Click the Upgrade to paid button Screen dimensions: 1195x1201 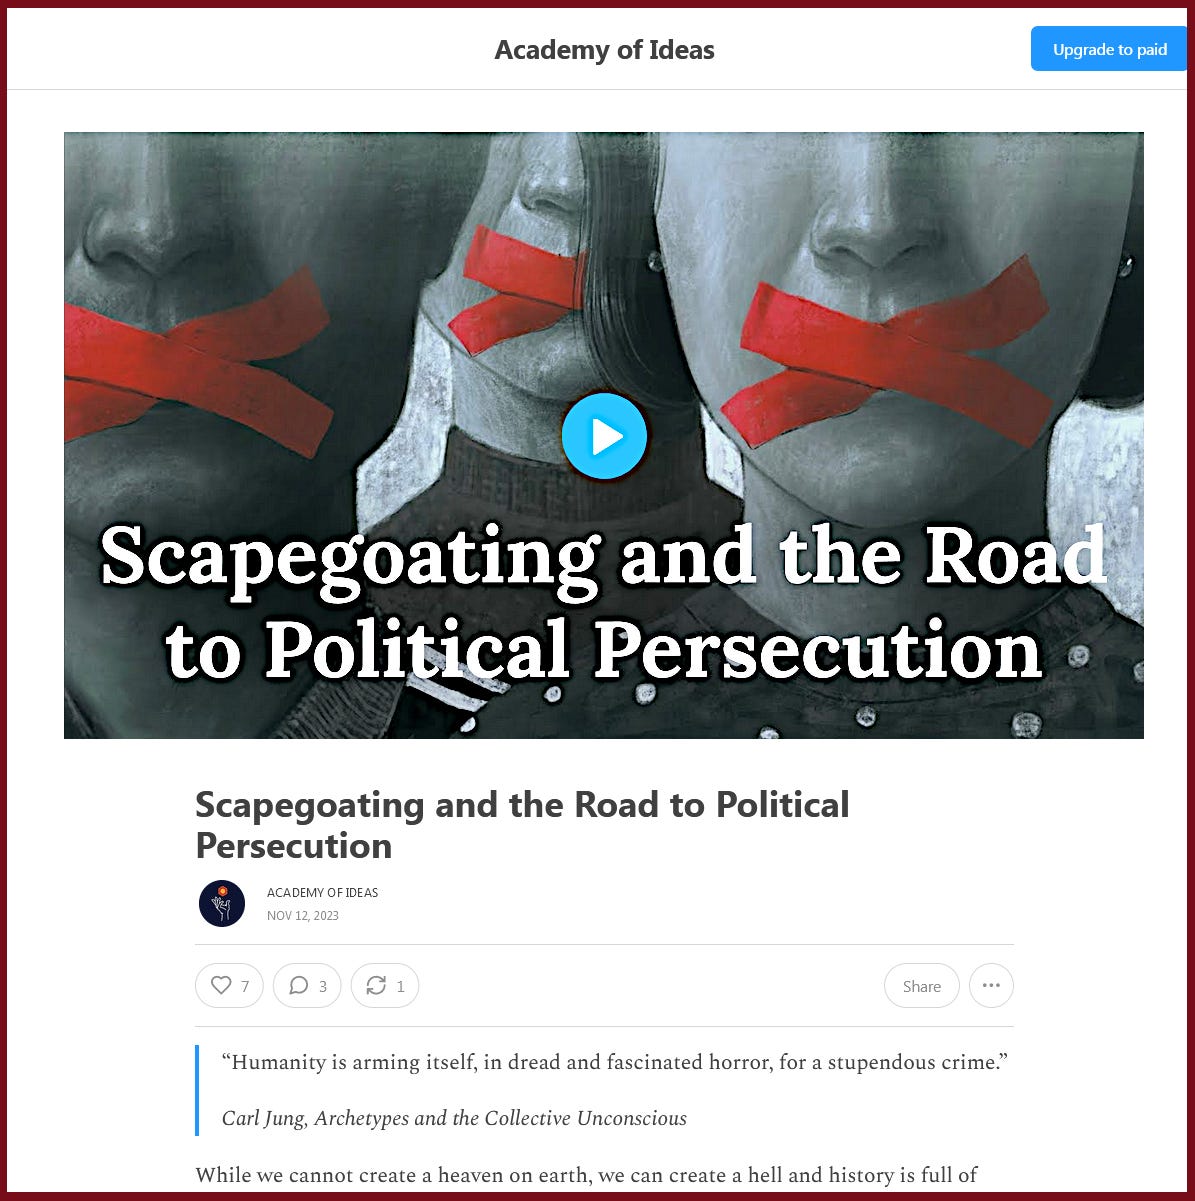(1110, 49)
